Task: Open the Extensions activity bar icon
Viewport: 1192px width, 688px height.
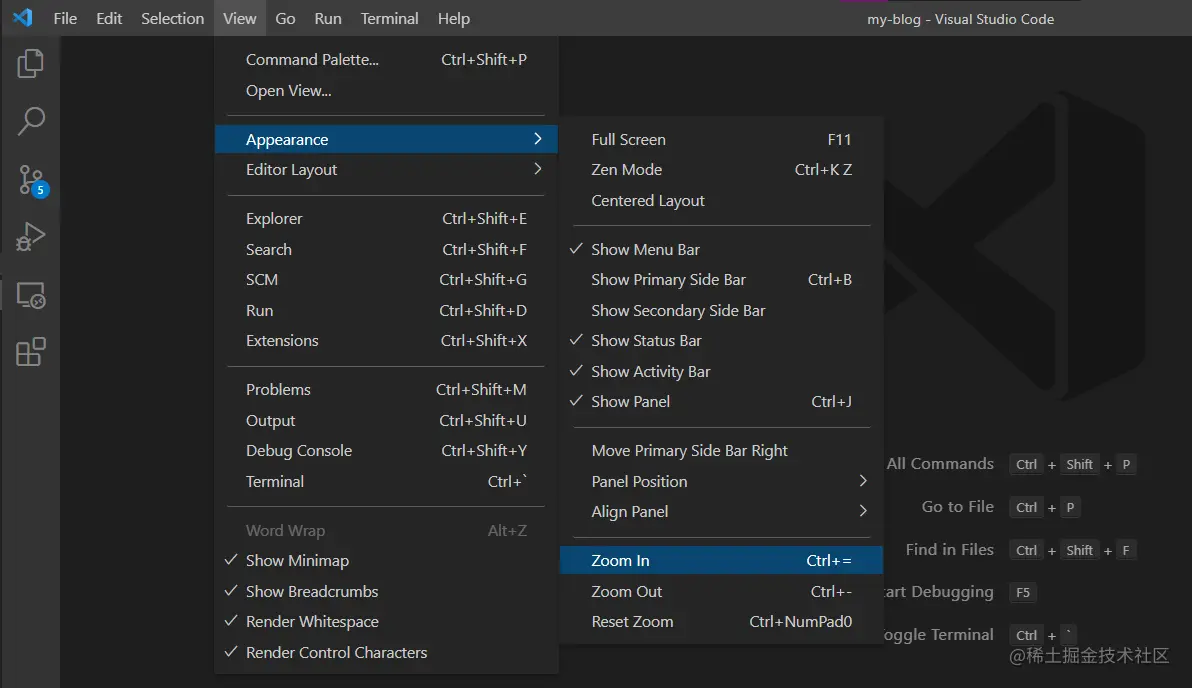Action: tap(30, 352)
